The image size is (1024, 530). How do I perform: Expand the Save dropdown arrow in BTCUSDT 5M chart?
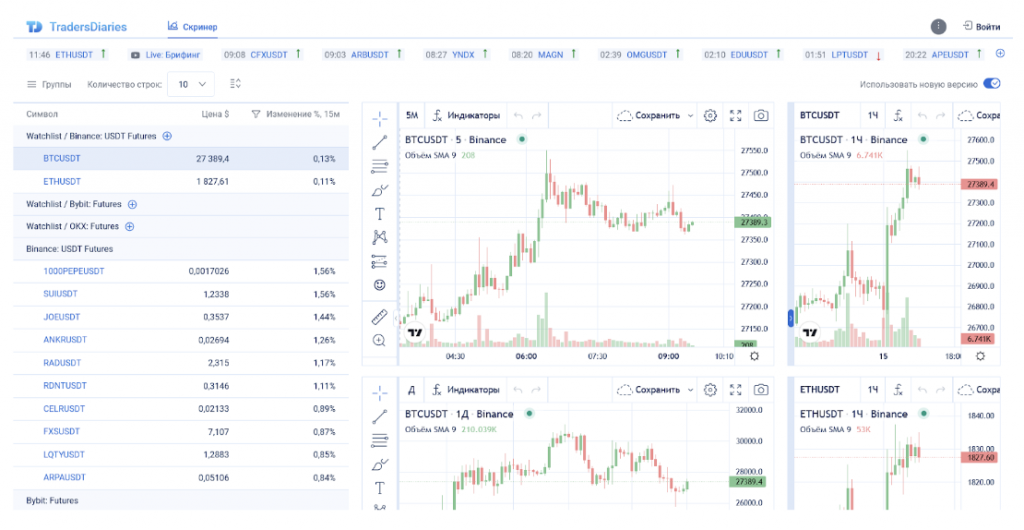coord(690,116)
